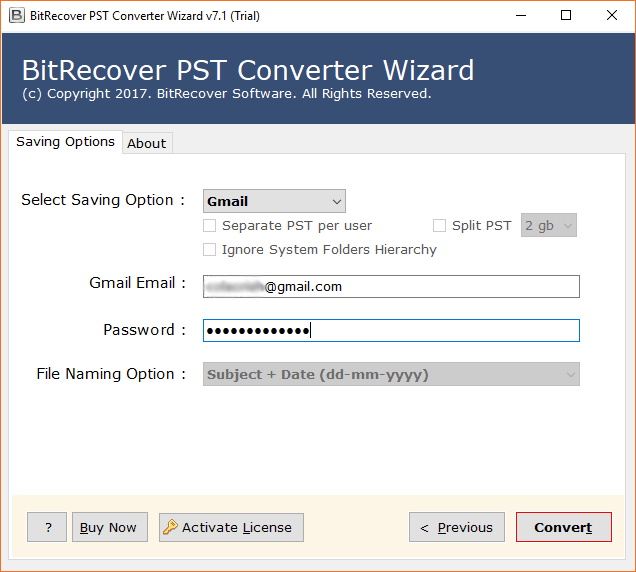The height and width of the screenshot is (572, 636).
Task: Close the PST Converter Wizard window
Action: 612,15
